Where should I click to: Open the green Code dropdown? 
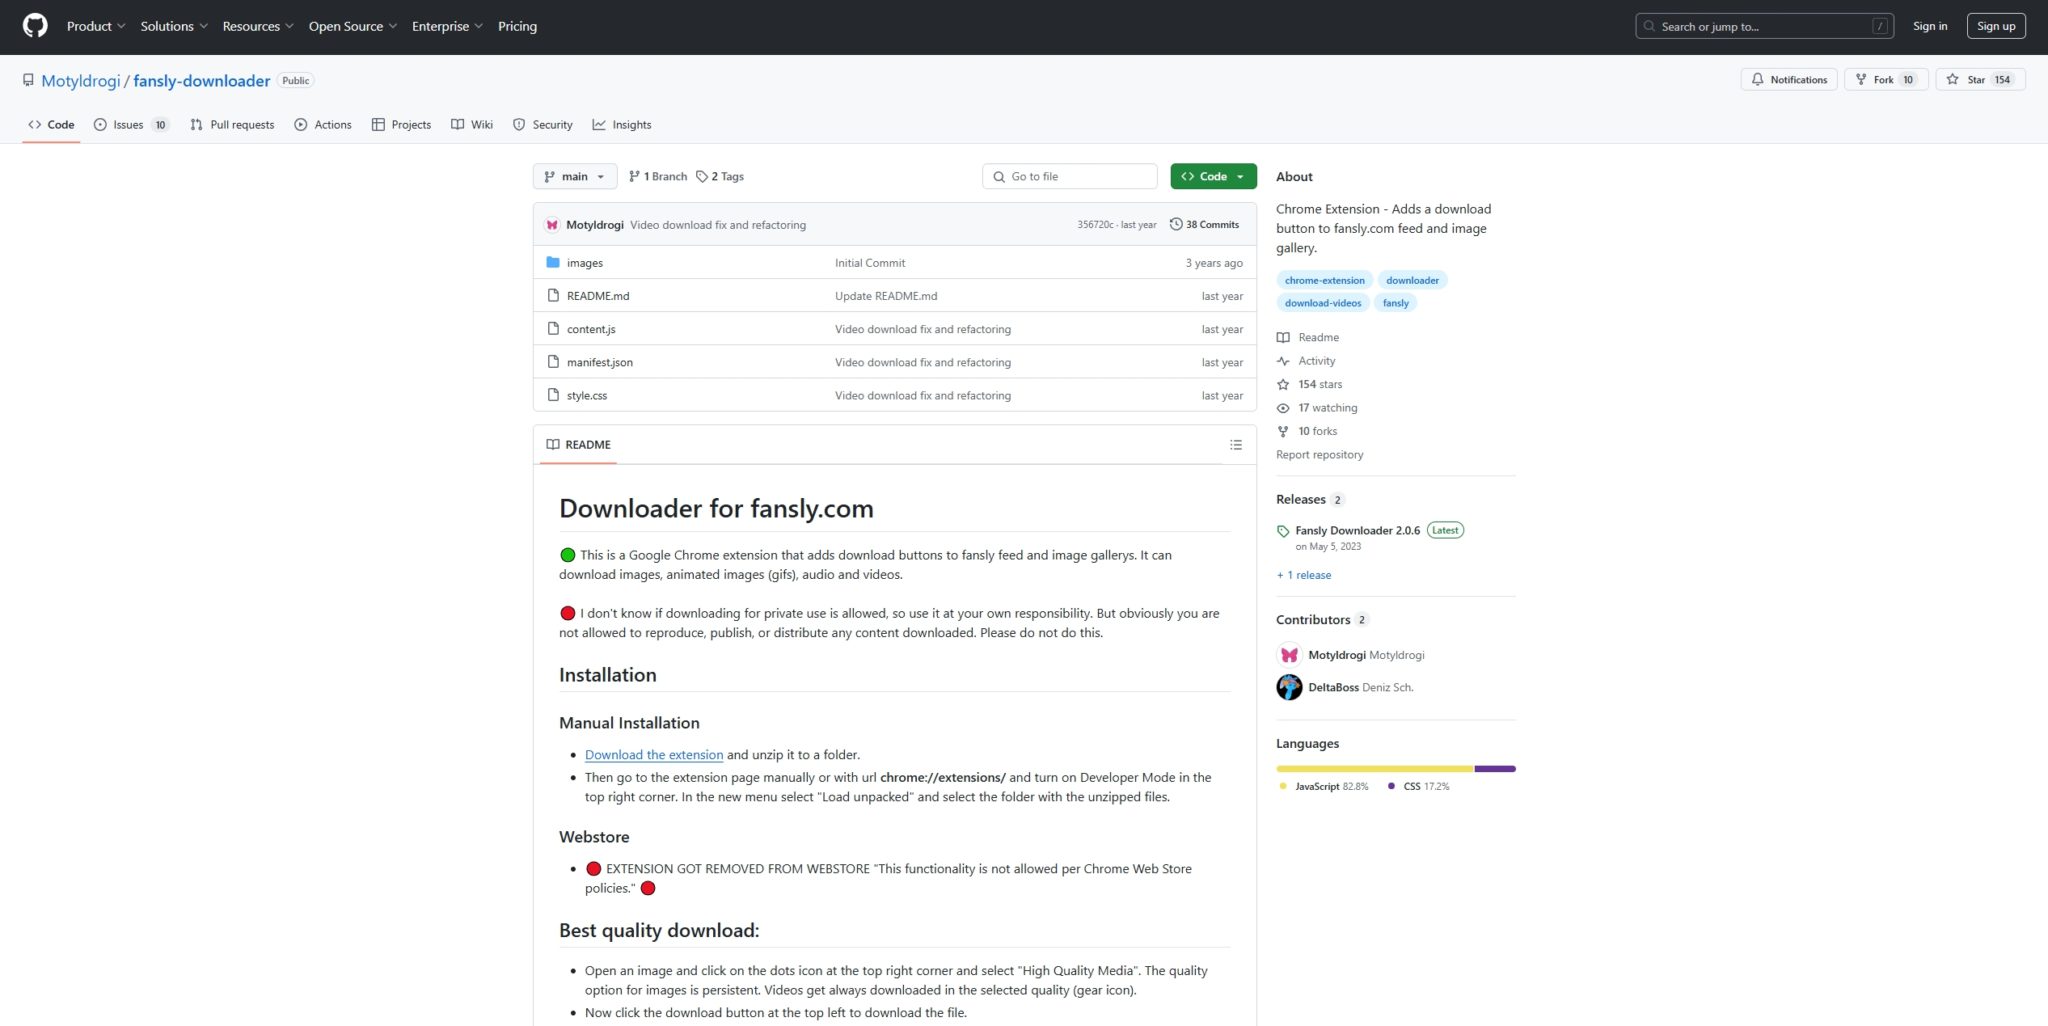click(x=1212, y=176)
